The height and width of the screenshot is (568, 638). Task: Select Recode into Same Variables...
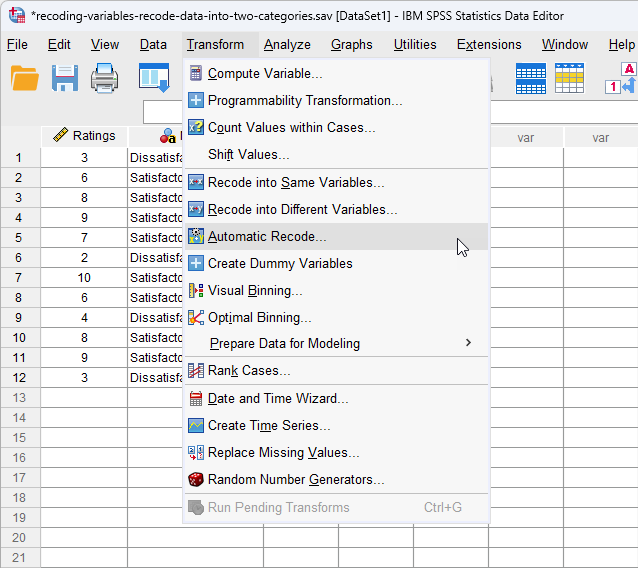click(336, 182)
